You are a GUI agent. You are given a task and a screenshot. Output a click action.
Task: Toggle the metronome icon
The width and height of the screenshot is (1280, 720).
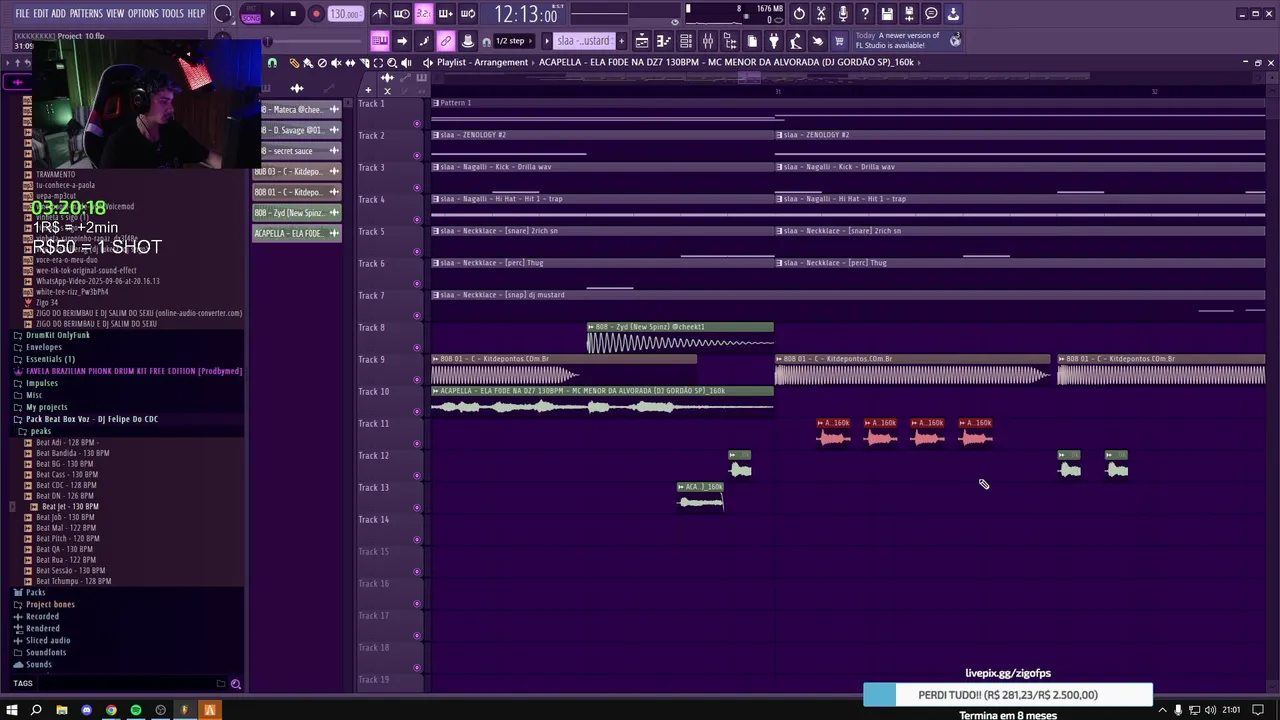[380, 14]
